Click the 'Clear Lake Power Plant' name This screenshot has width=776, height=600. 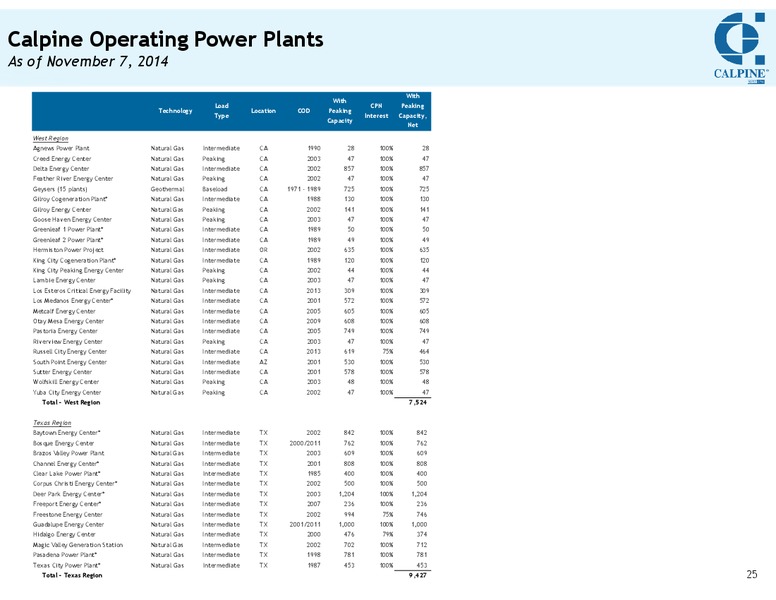point(66,474)
